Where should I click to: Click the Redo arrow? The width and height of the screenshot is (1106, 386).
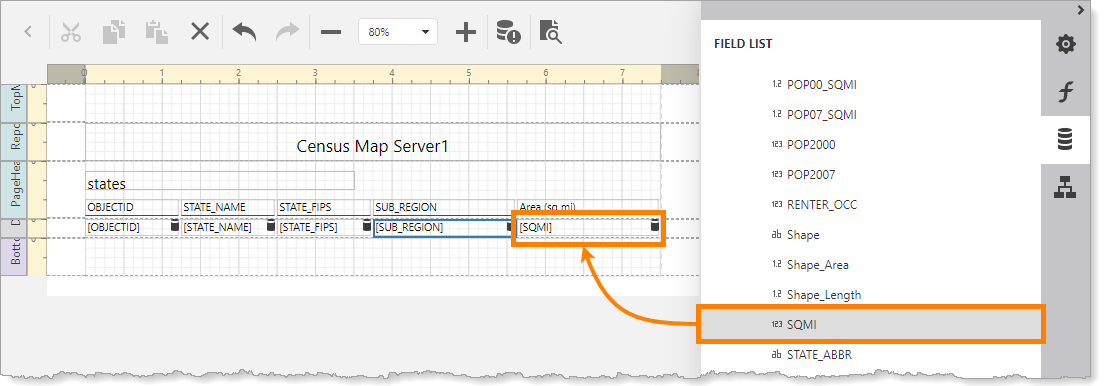tap(287, 32)
